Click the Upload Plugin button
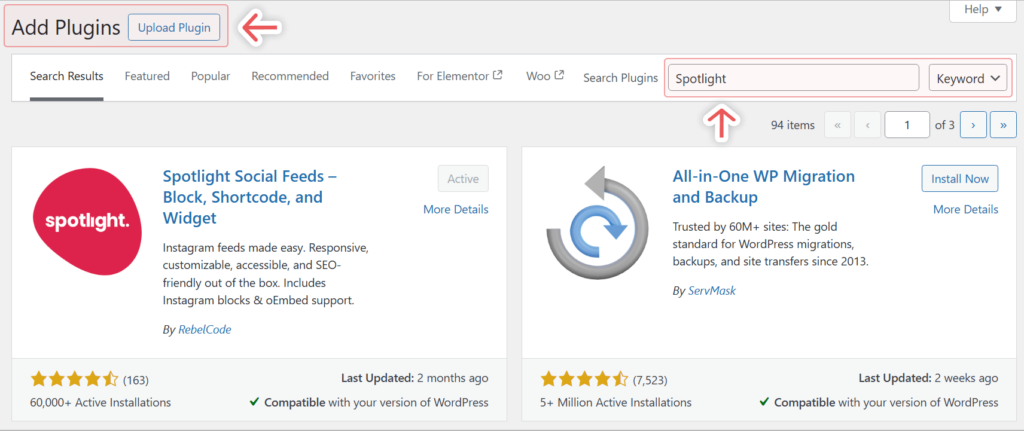1024x431 pixels. click(174, 27)
